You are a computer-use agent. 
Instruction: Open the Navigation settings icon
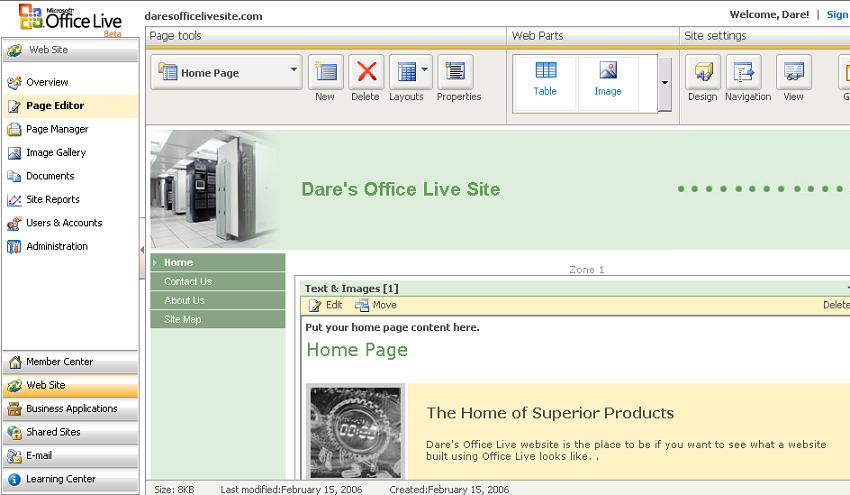coord(747,73)
